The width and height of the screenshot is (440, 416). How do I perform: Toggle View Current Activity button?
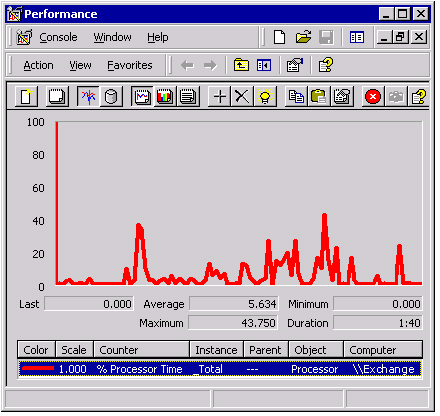88,97
